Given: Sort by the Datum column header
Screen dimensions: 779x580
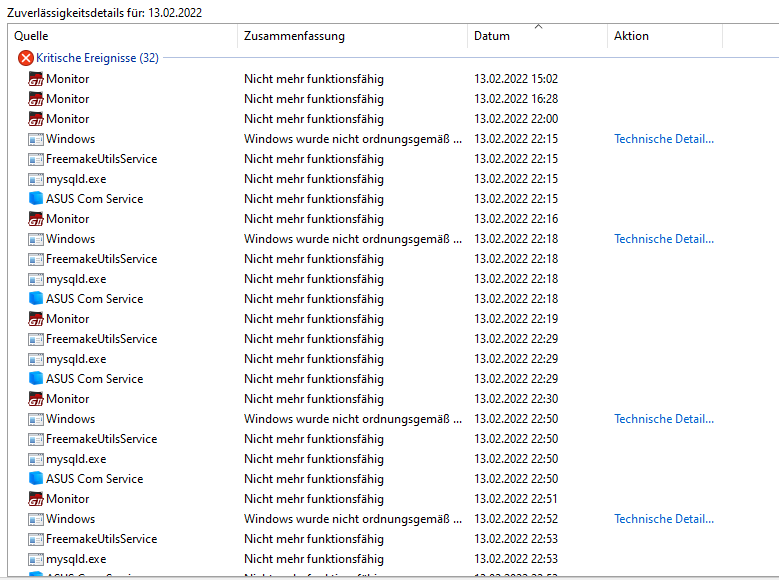Looking at the screenshot, I should point(538,36).
